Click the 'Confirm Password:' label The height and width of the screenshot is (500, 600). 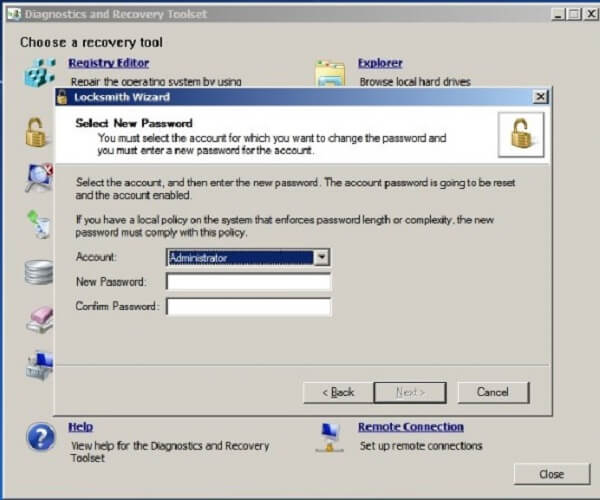point(117,306)
